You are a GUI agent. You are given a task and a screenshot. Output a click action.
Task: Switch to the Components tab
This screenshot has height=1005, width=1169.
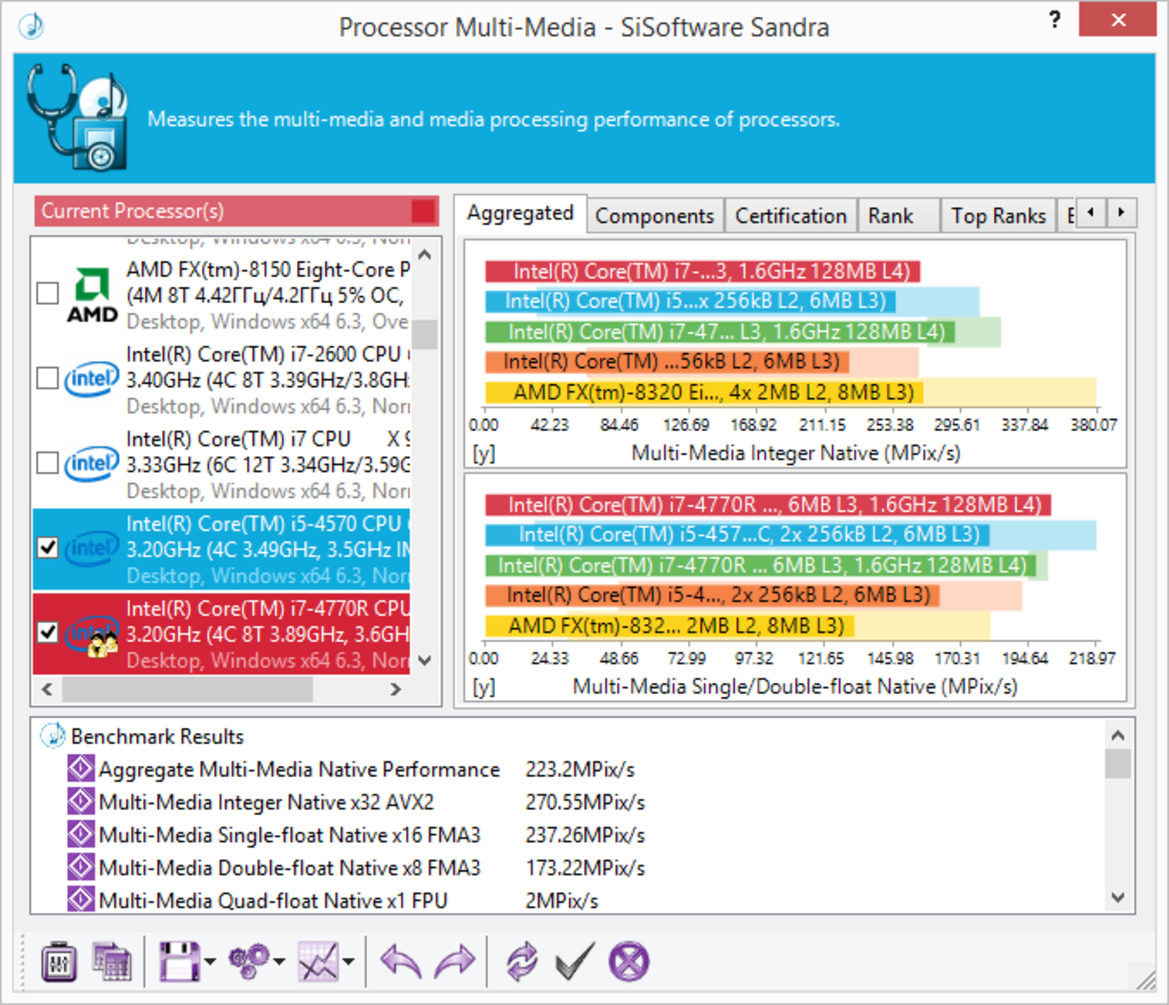655,216
